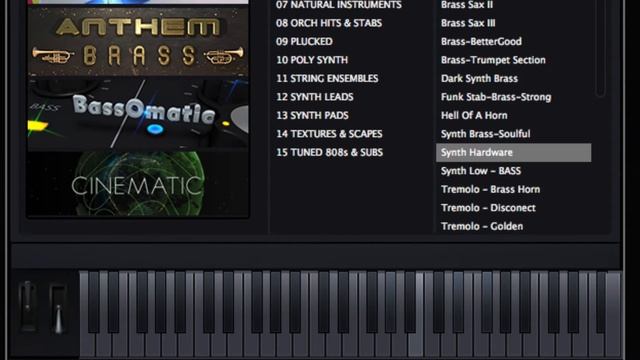Load the Tremolo - Brass Horn preset
The image size is (640, 360).
(x=490, y=189)
